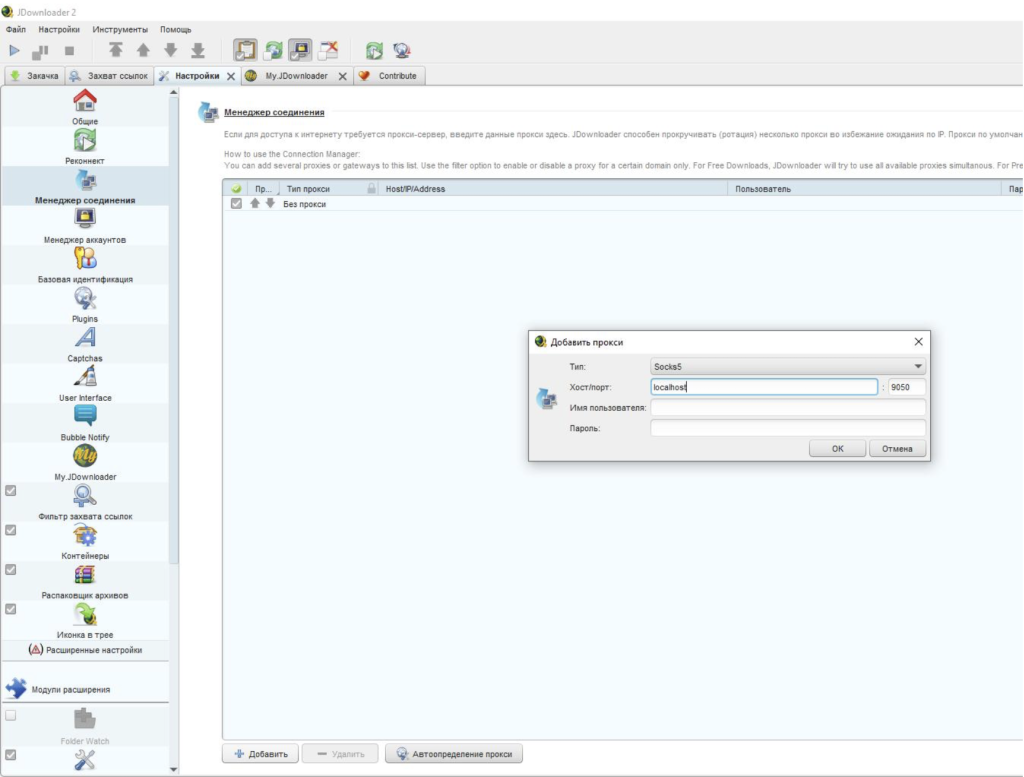This screenshot has height=777, width=1024.
Task: Open the Помощь menu
Action: [x=176, y=29]
